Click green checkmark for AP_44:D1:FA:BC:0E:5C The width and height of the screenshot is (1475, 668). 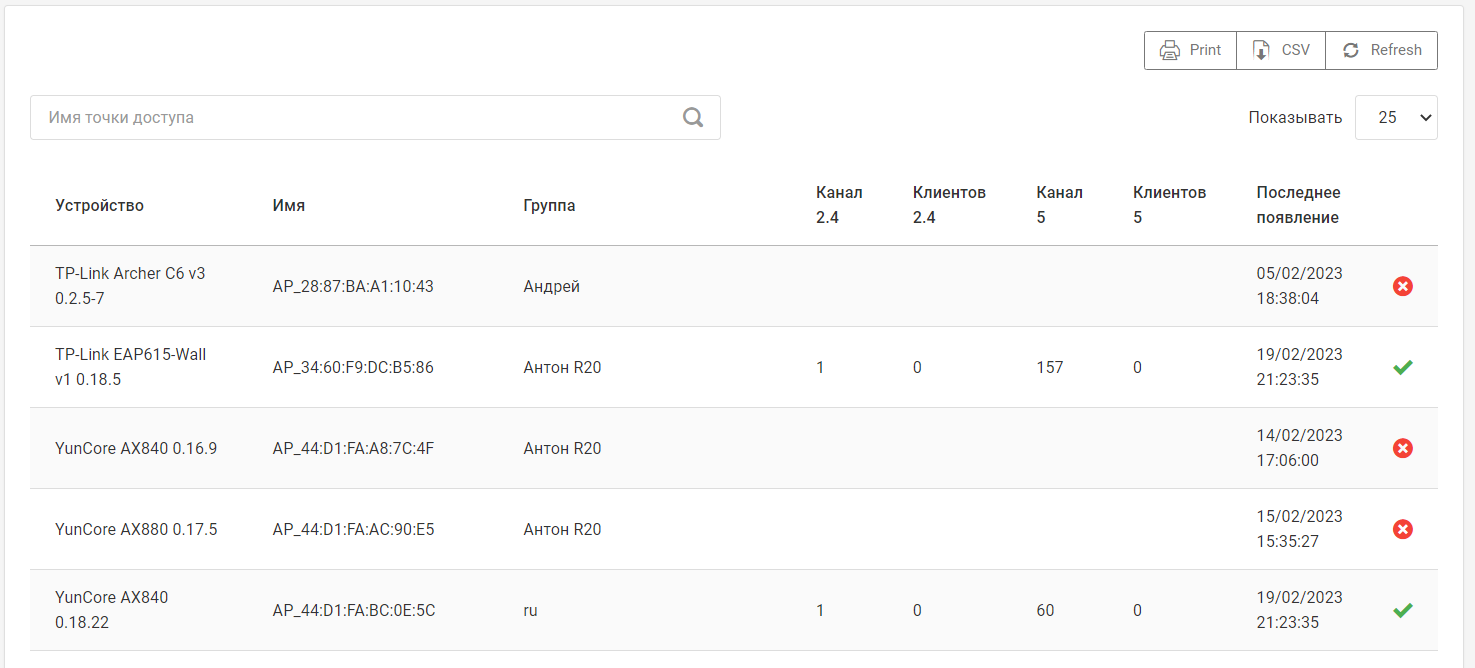(x=1402, y=610)
